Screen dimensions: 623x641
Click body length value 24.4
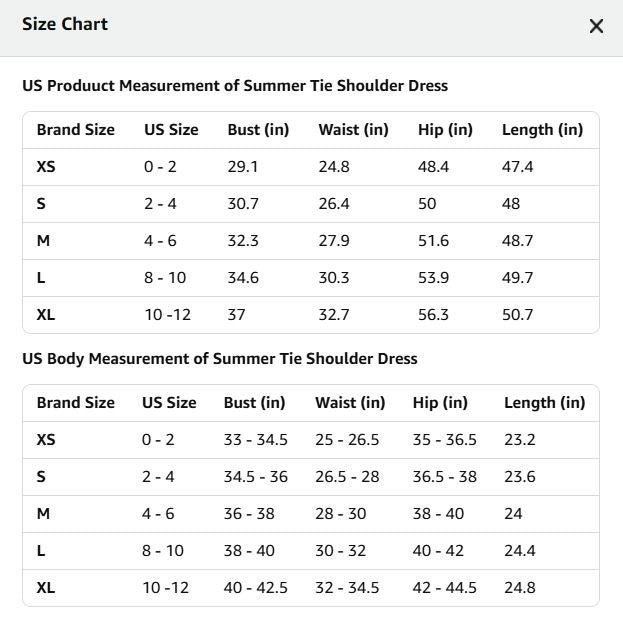(x=520, y=551)
